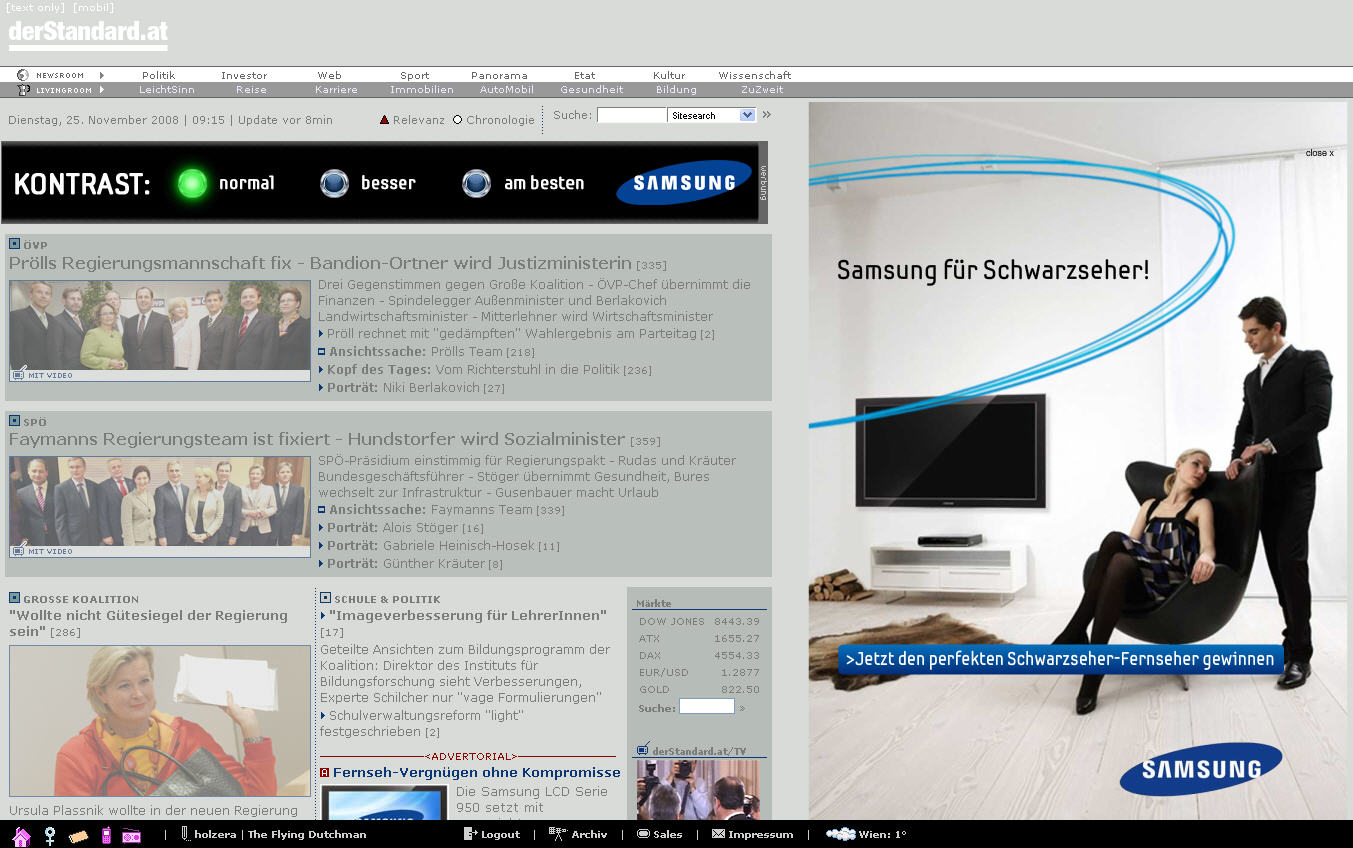Screen dimensions: 1353x848
Task: Click Jetzt den perfekten Schwarzseher-Fernseher gewinnen
Action: coord(1060,659)
